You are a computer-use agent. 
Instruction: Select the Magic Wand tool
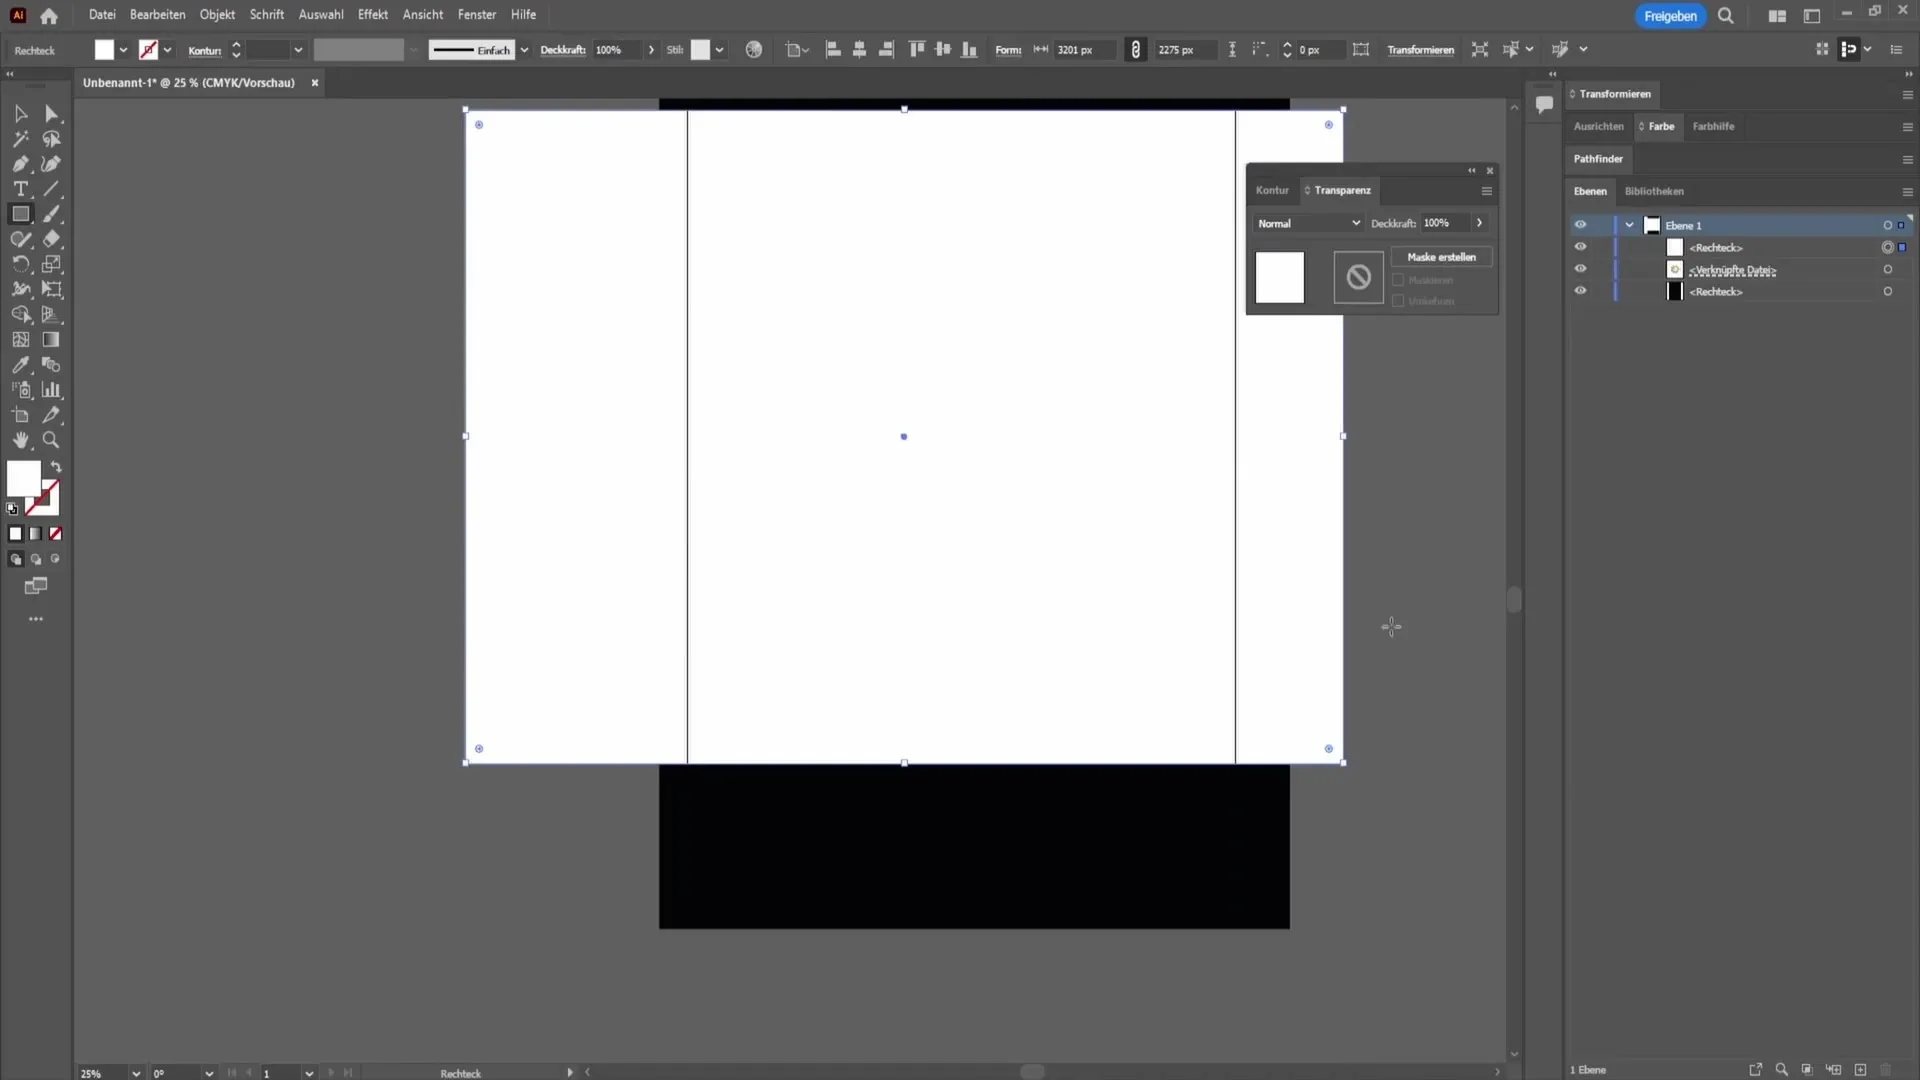pos(20,139)
